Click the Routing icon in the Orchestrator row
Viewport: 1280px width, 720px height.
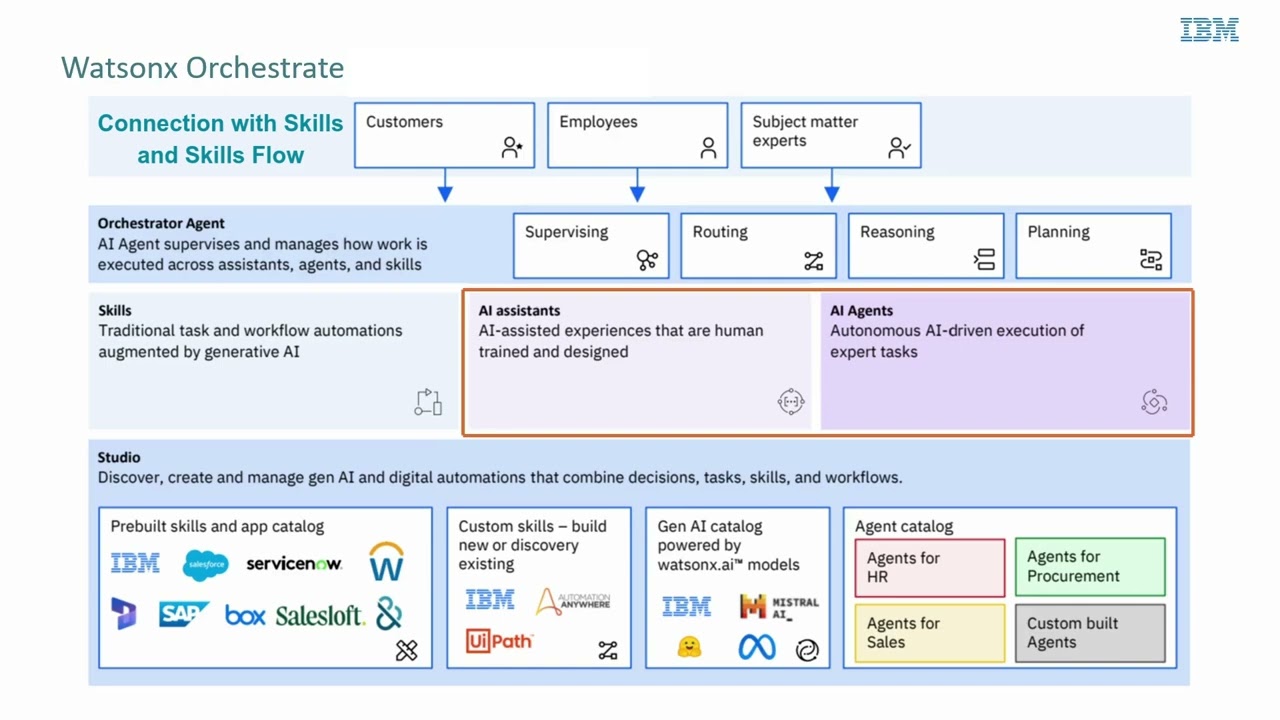[814, 261]
